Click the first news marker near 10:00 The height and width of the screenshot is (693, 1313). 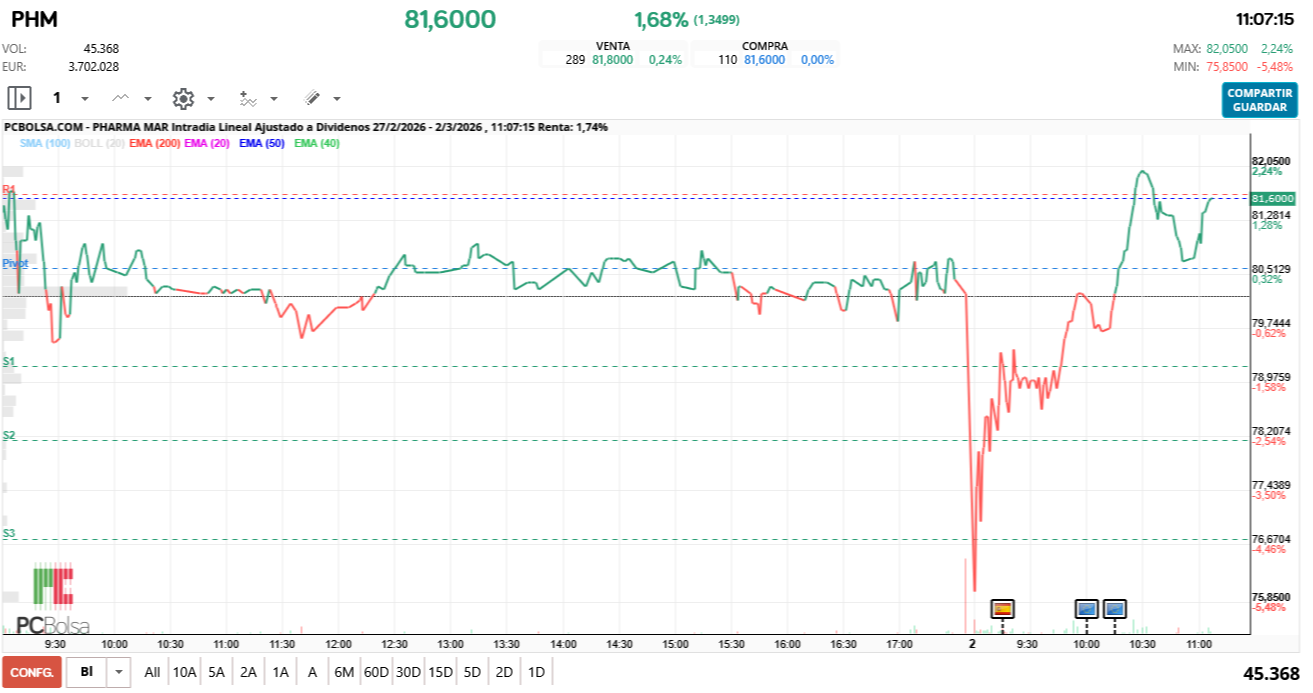point(1087,608)
